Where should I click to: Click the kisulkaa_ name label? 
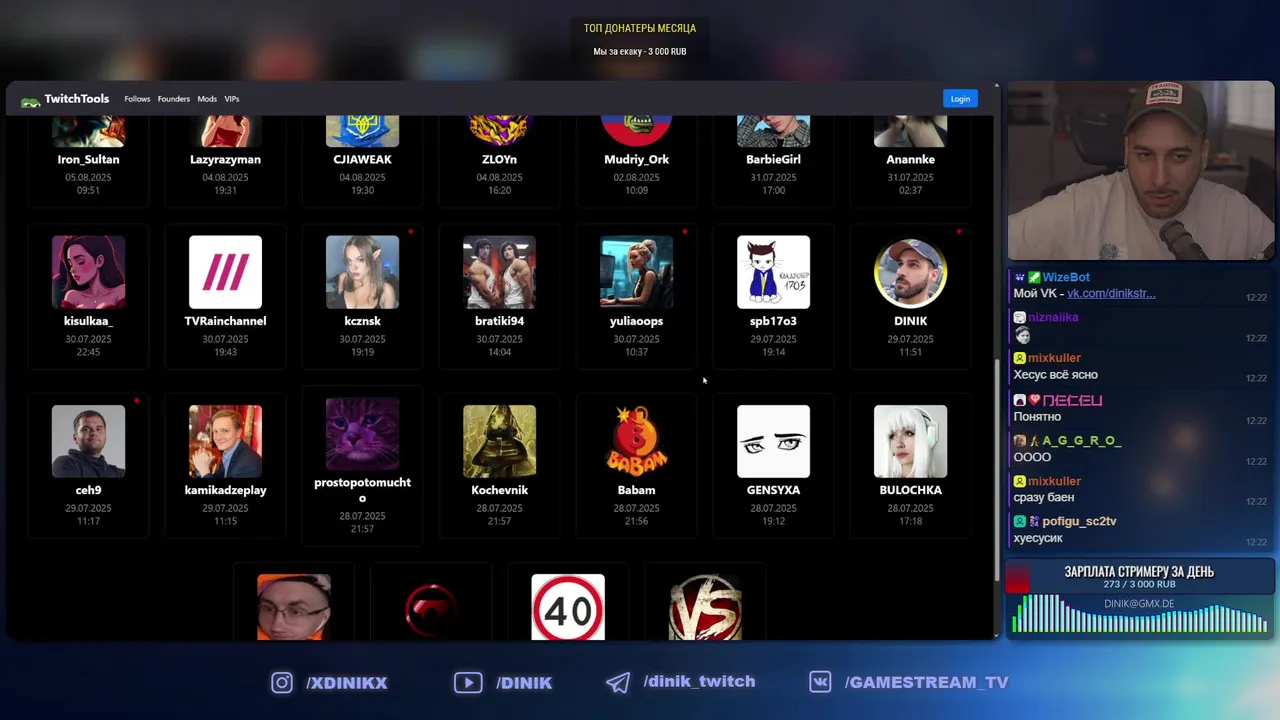click(88, 321)
